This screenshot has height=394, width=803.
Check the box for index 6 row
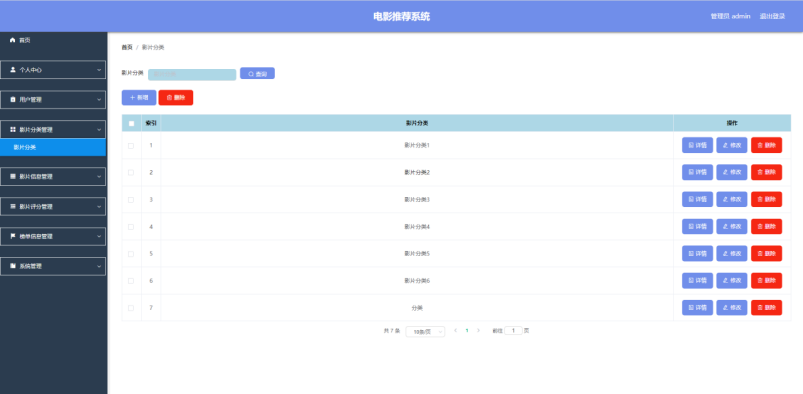(131, 281)
